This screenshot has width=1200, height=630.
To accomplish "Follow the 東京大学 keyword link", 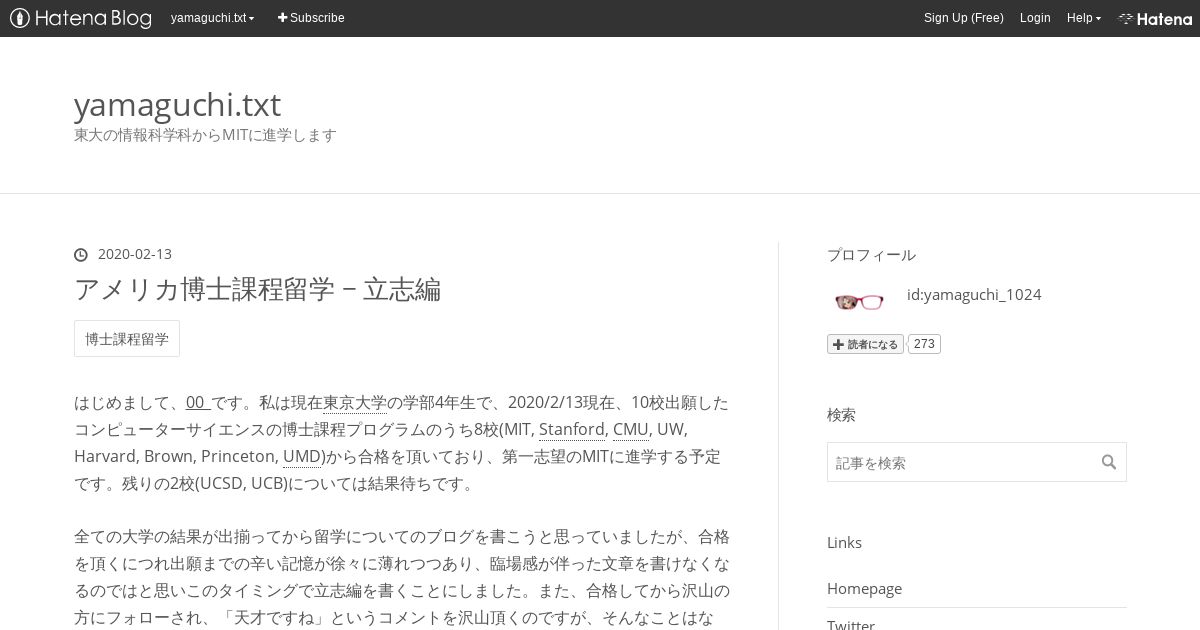I will tap(354, 403).
